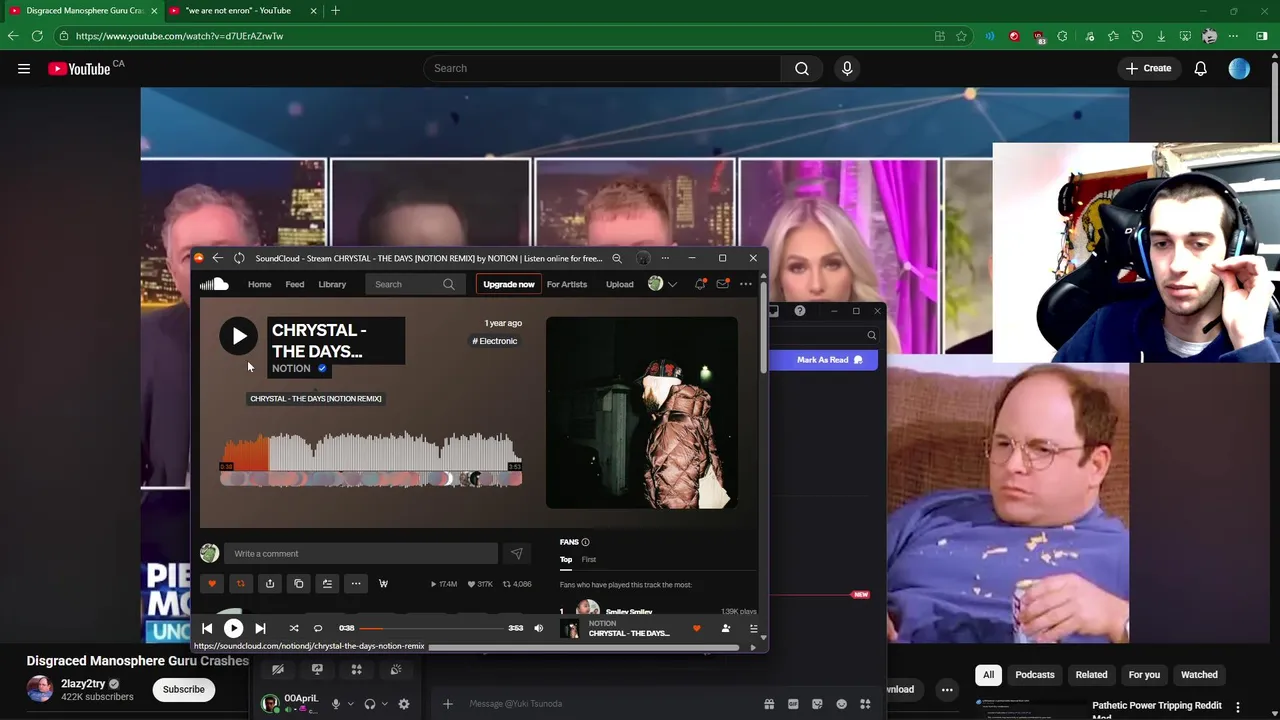Open track more actions ellipsis

coord(356,584)
